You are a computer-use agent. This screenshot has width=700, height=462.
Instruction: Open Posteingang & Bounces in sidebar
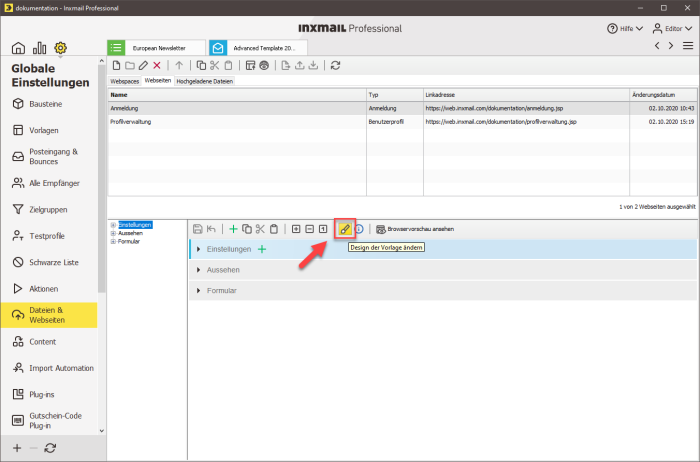pyautogui.click(x=49, y=157)
